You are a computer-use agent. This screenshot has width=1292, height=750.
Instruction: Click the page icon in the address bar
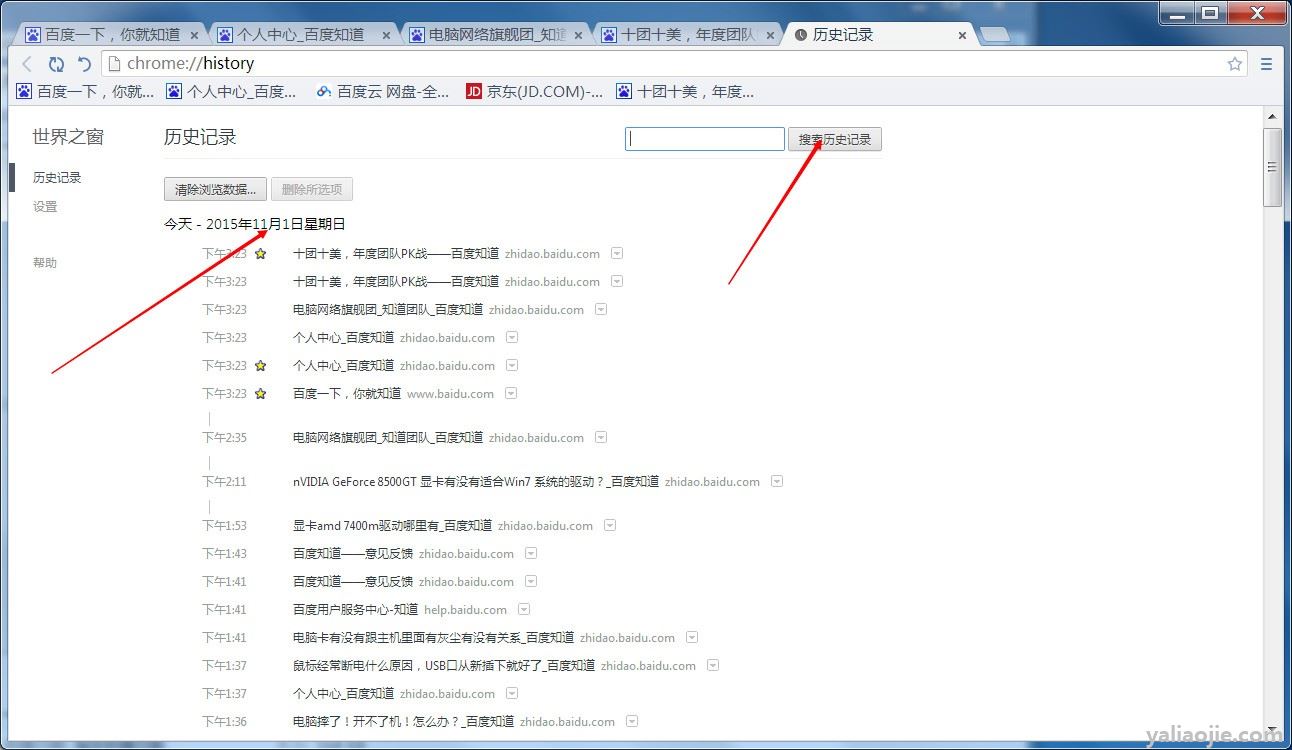[x=114, y=64]
